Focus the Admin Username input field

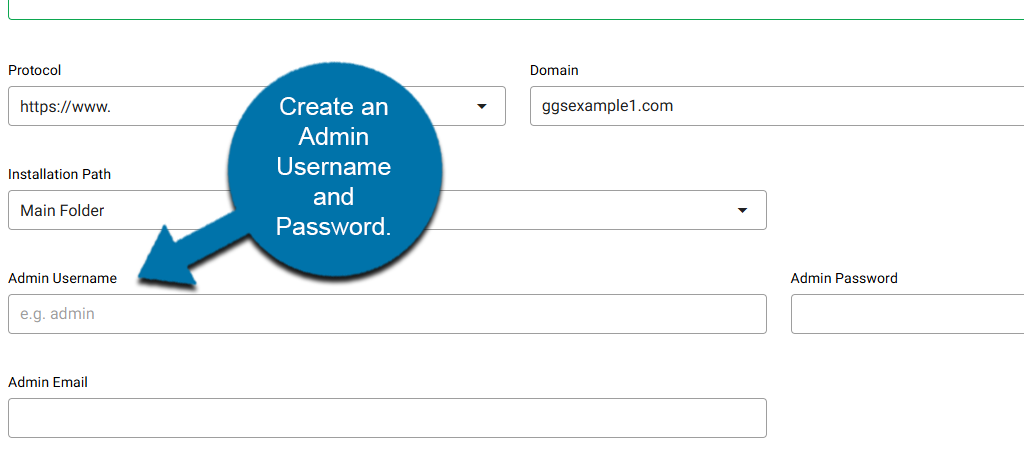387,314
